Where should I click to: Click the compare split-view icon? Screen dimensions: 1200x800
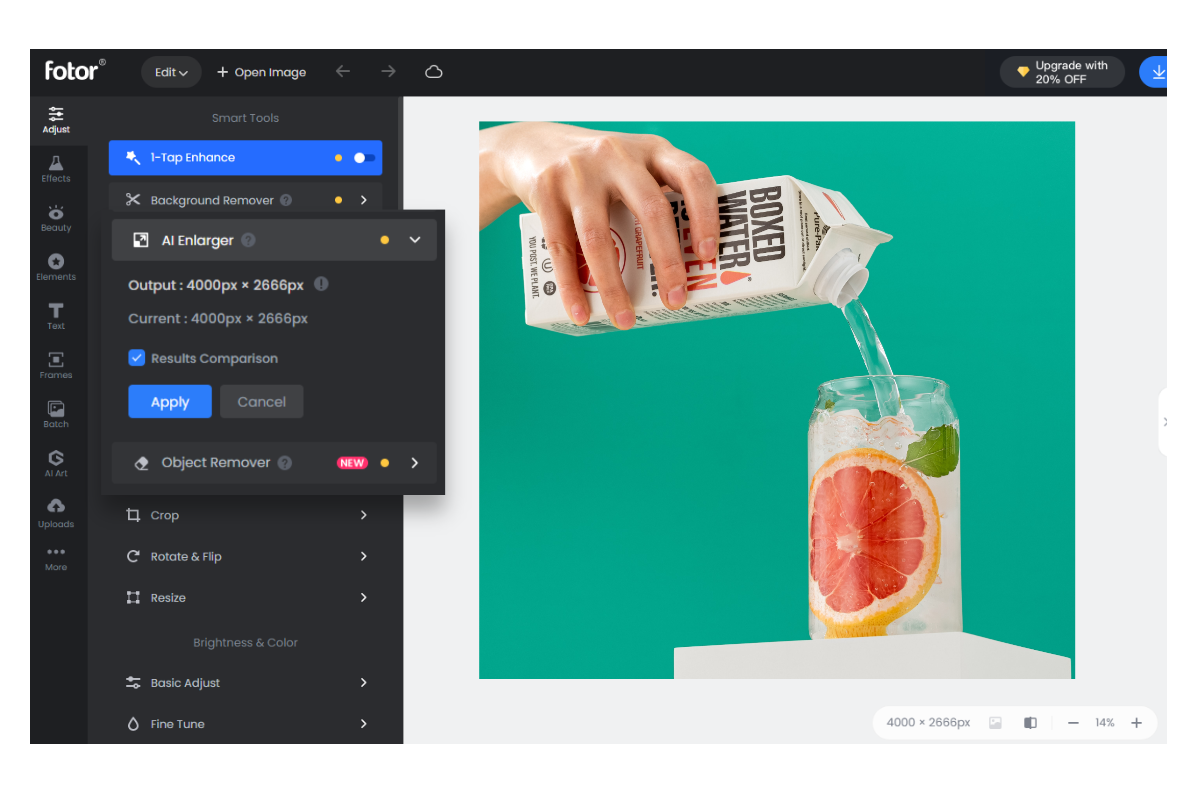(1031, 723)
